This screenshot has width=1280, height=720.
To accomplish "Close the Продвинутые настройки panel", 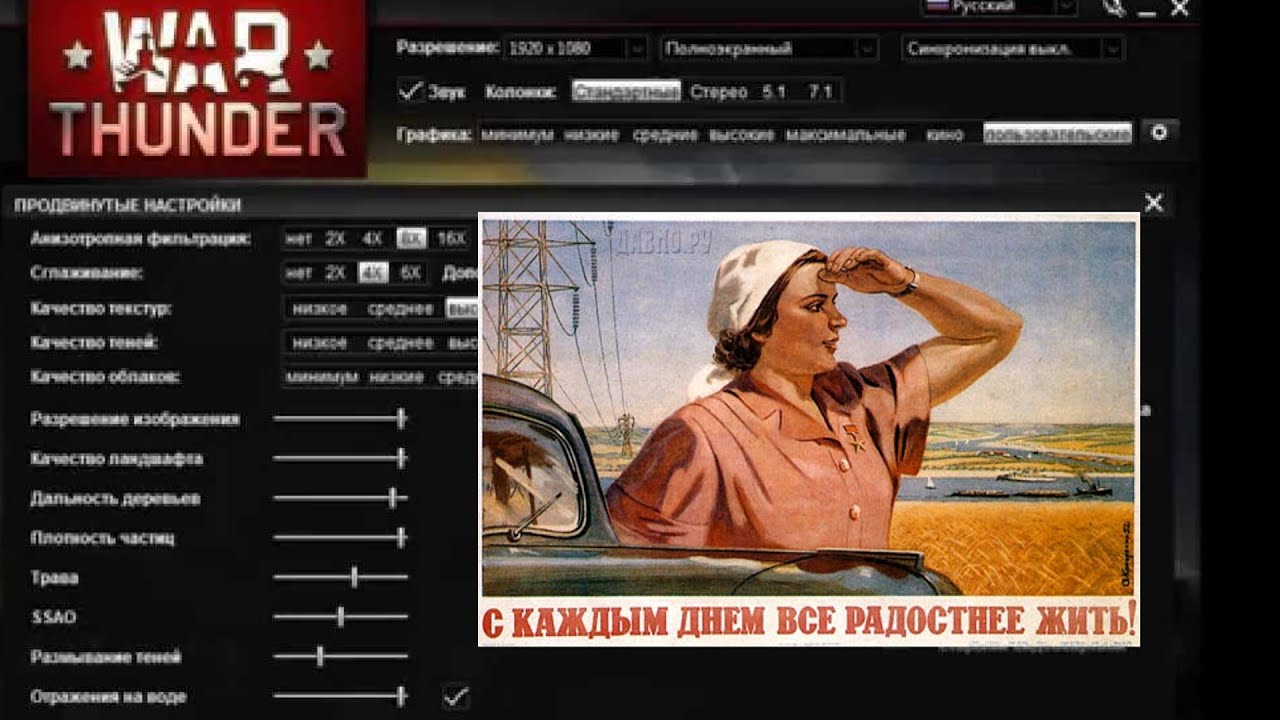I will [x=1153, y=203].
